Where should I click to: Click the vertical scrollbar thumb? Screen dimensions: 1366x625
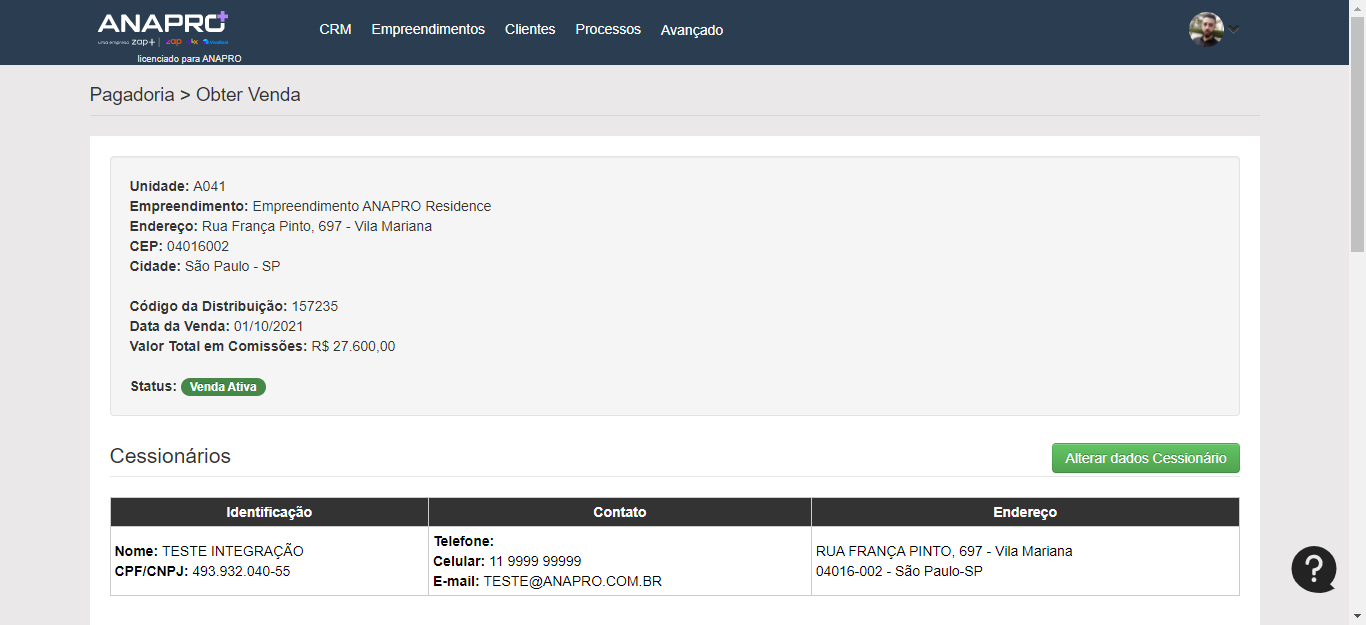pyautogui.click(x=1357, y=130)
